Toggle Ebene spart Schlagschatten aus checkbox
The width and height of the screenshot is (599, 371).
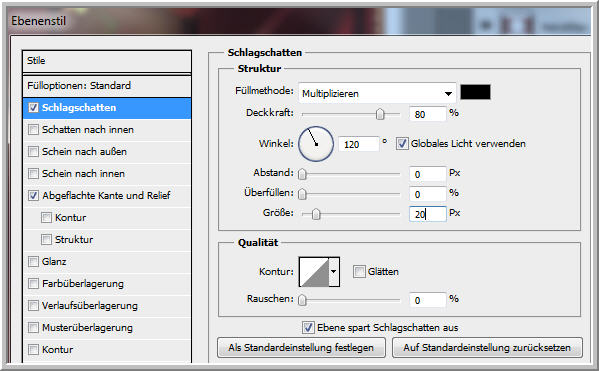pyautogui.click(x=308, y=327)
